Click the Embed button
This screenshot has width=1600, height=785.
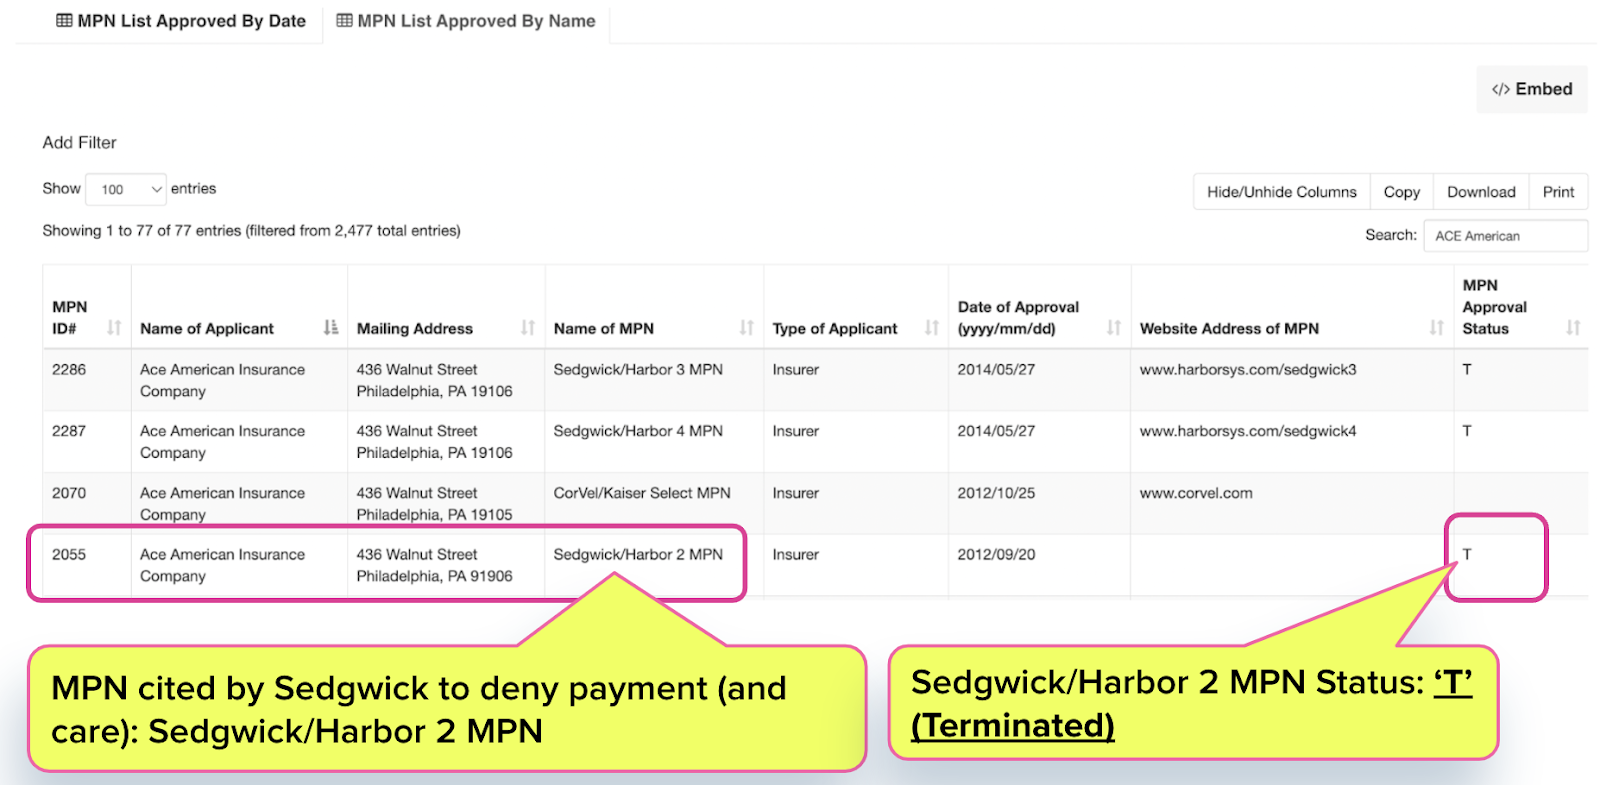pyautogui.click(x=1532, y=89)
